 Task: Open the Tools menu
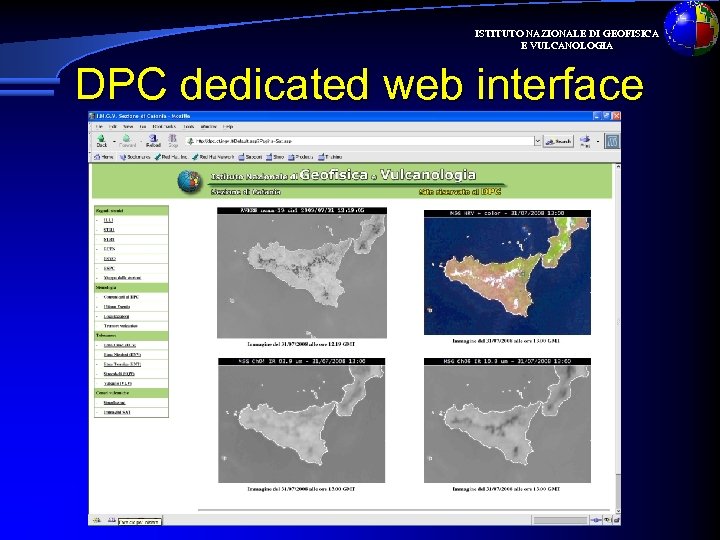tap(189, 126)
